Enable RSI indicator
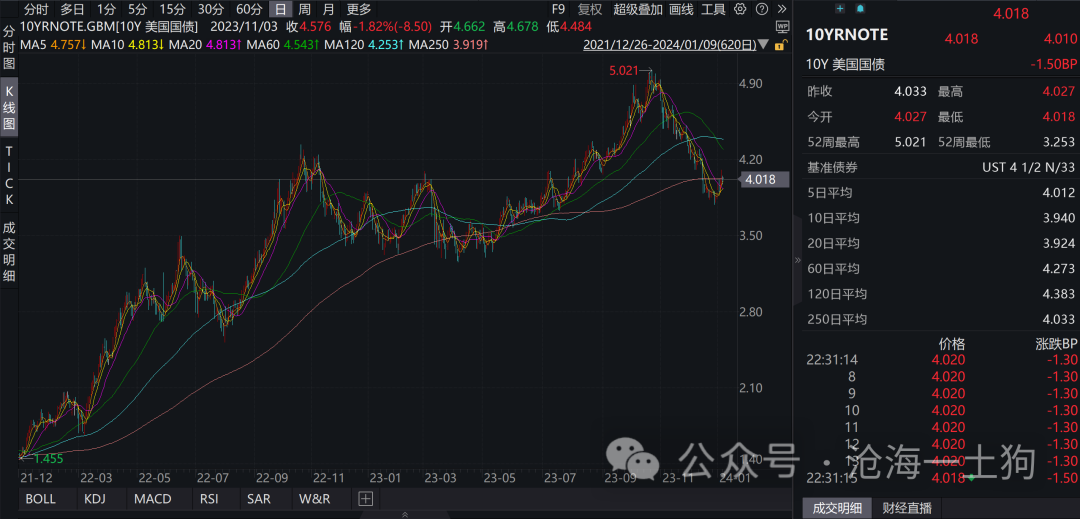1080x519 pixels. pos(209,498)
